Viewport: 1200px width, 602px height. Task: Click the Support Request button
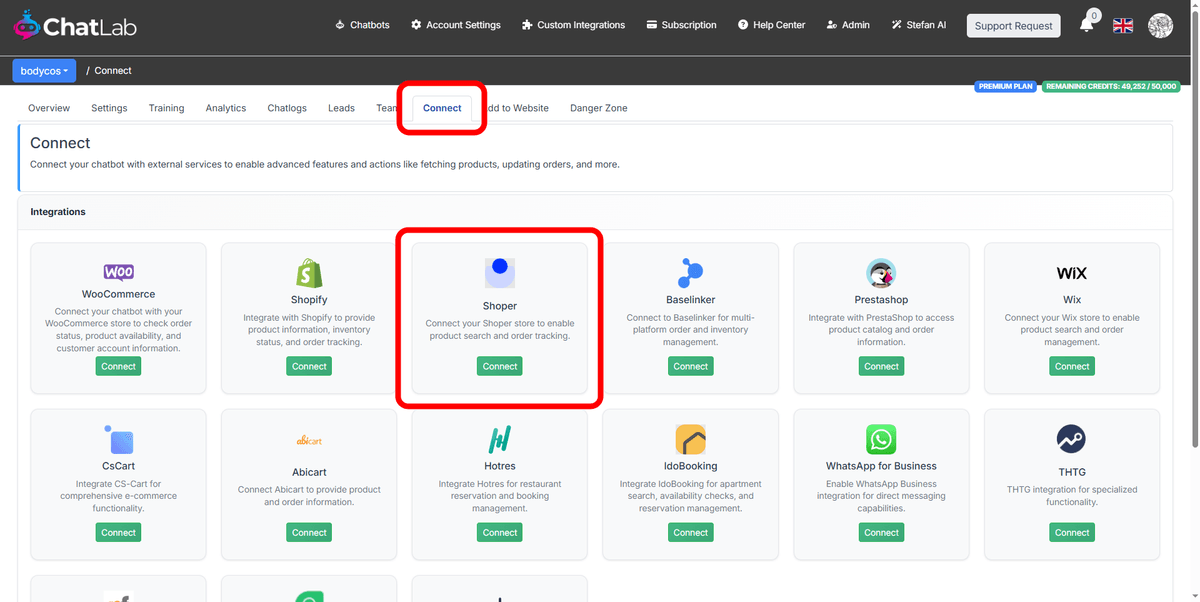[1013, 25]
